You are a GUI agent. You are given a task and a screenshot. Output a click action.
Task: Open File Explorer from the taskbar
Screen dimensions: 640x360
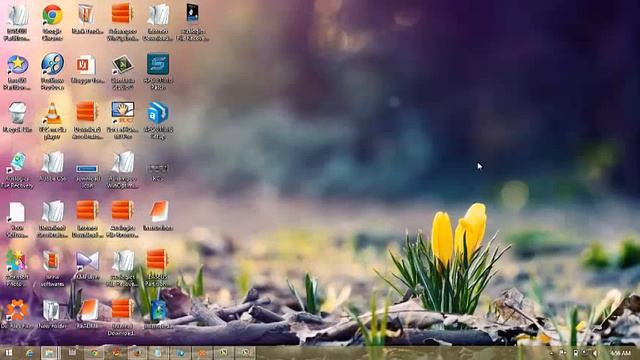(50, 353)
